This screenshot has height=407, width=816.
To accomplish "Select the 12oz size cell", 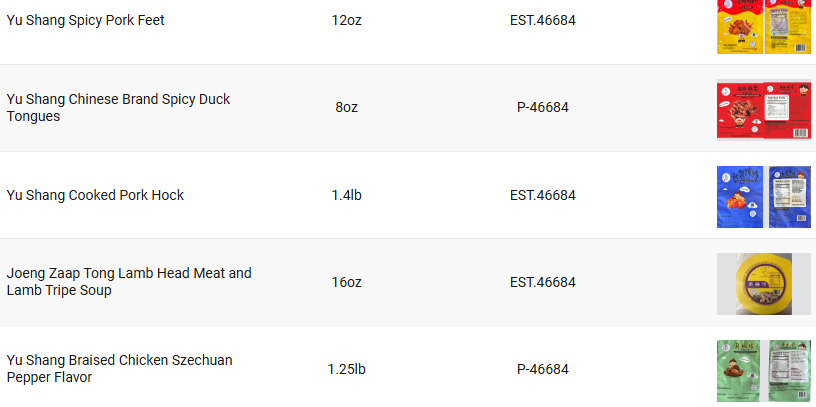I will tap(347, 20).
